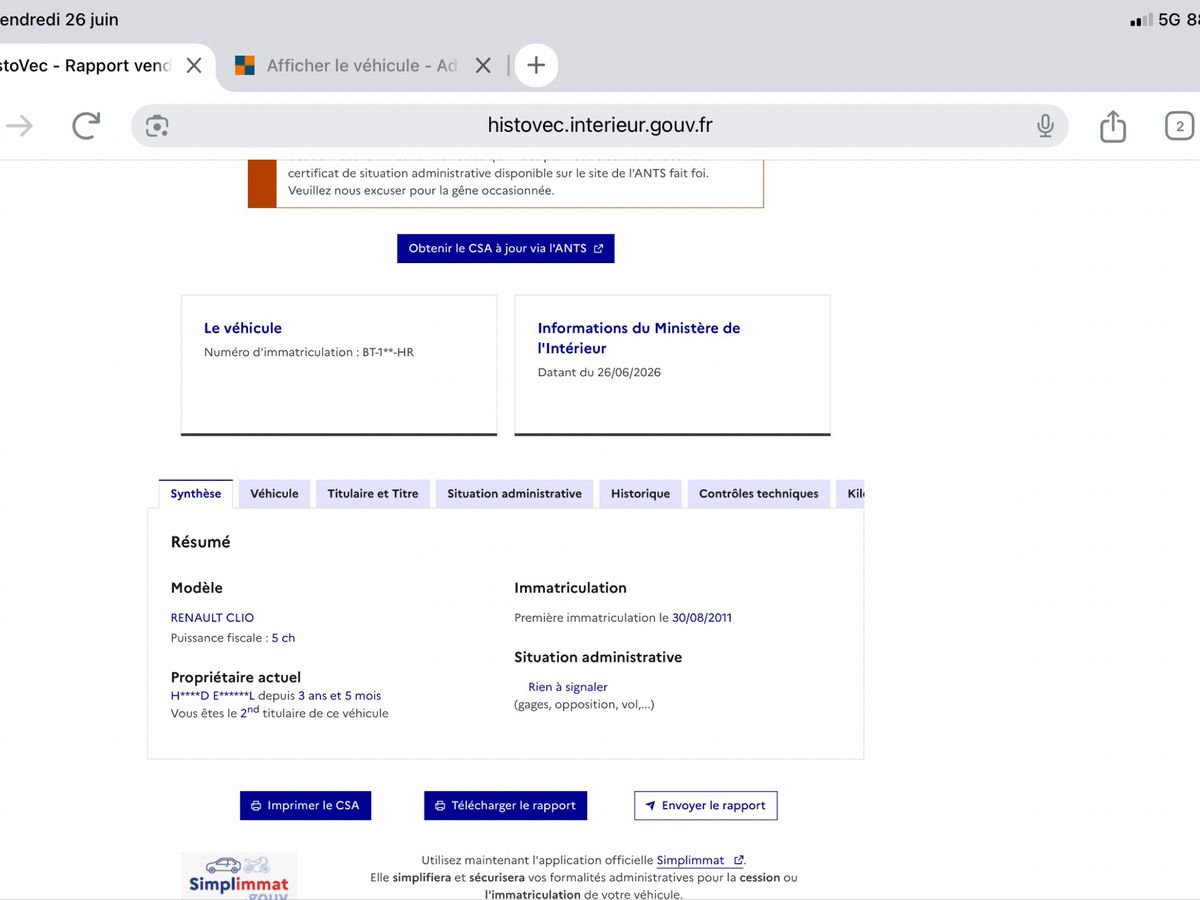Select the Titulaire et Titre tab
Screen dimensions: 1200x900
[x=373, y=494]
